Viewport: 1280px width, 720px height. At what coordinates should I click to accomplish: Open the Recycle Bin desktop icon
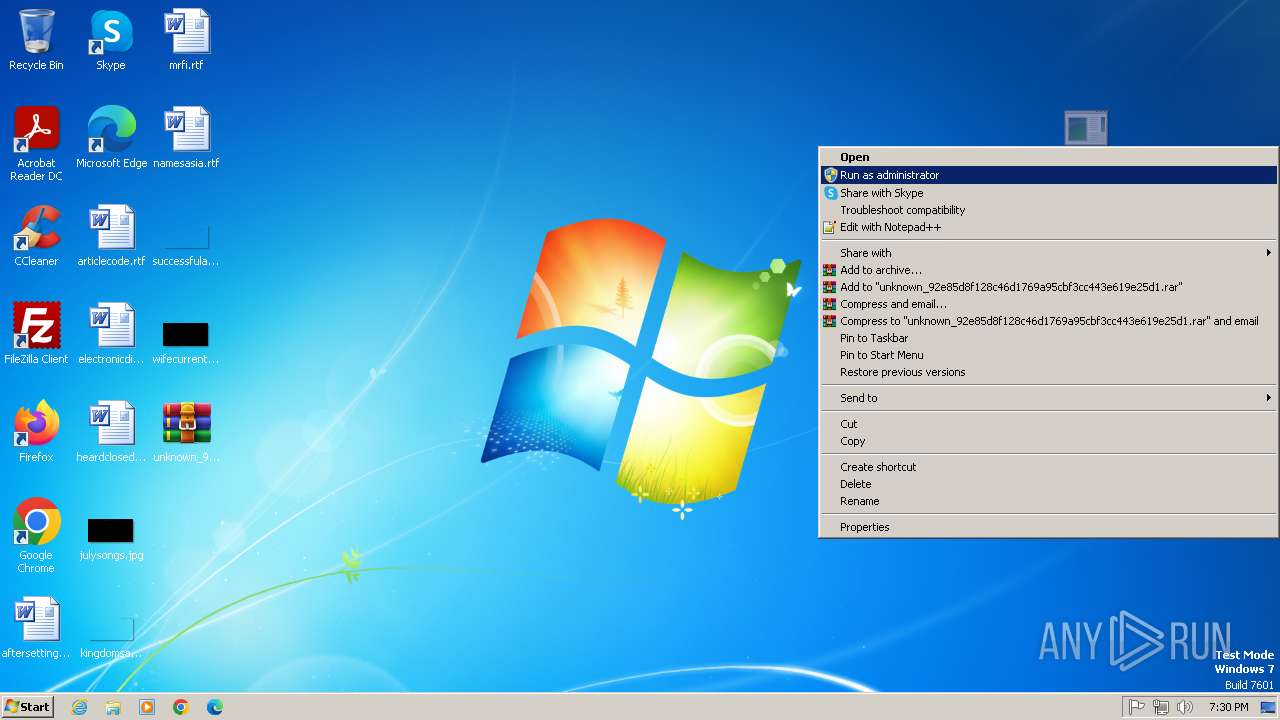pyautogui.click(x=36, y=40)
